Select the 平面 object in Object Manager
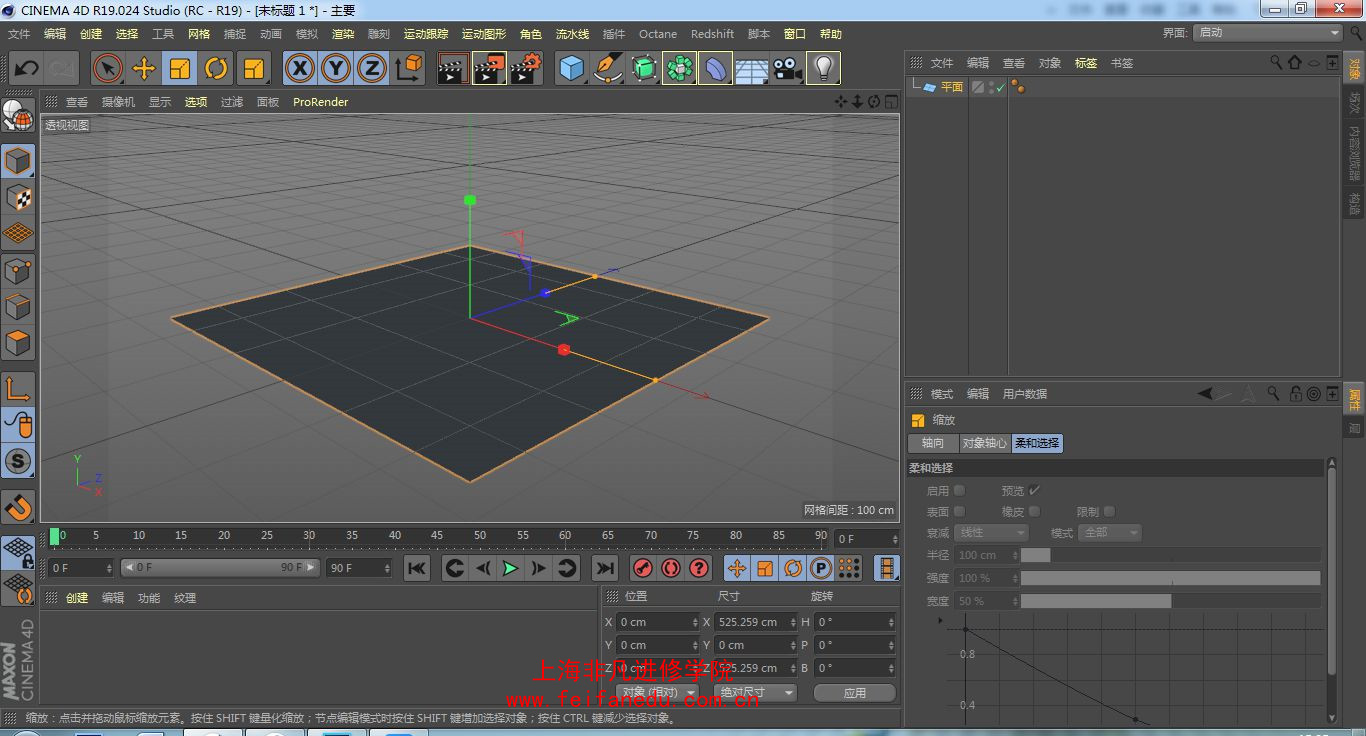 [951, 87]
